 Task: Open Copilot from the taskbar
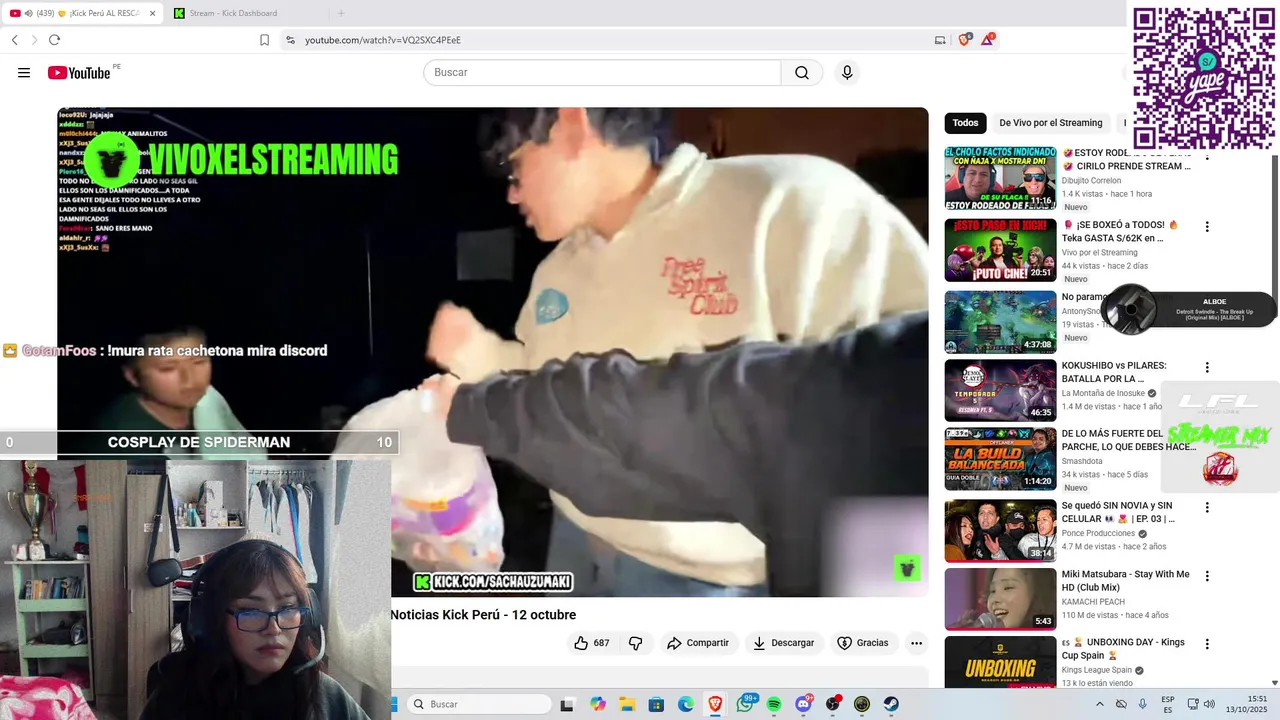[x=598, y=704]
